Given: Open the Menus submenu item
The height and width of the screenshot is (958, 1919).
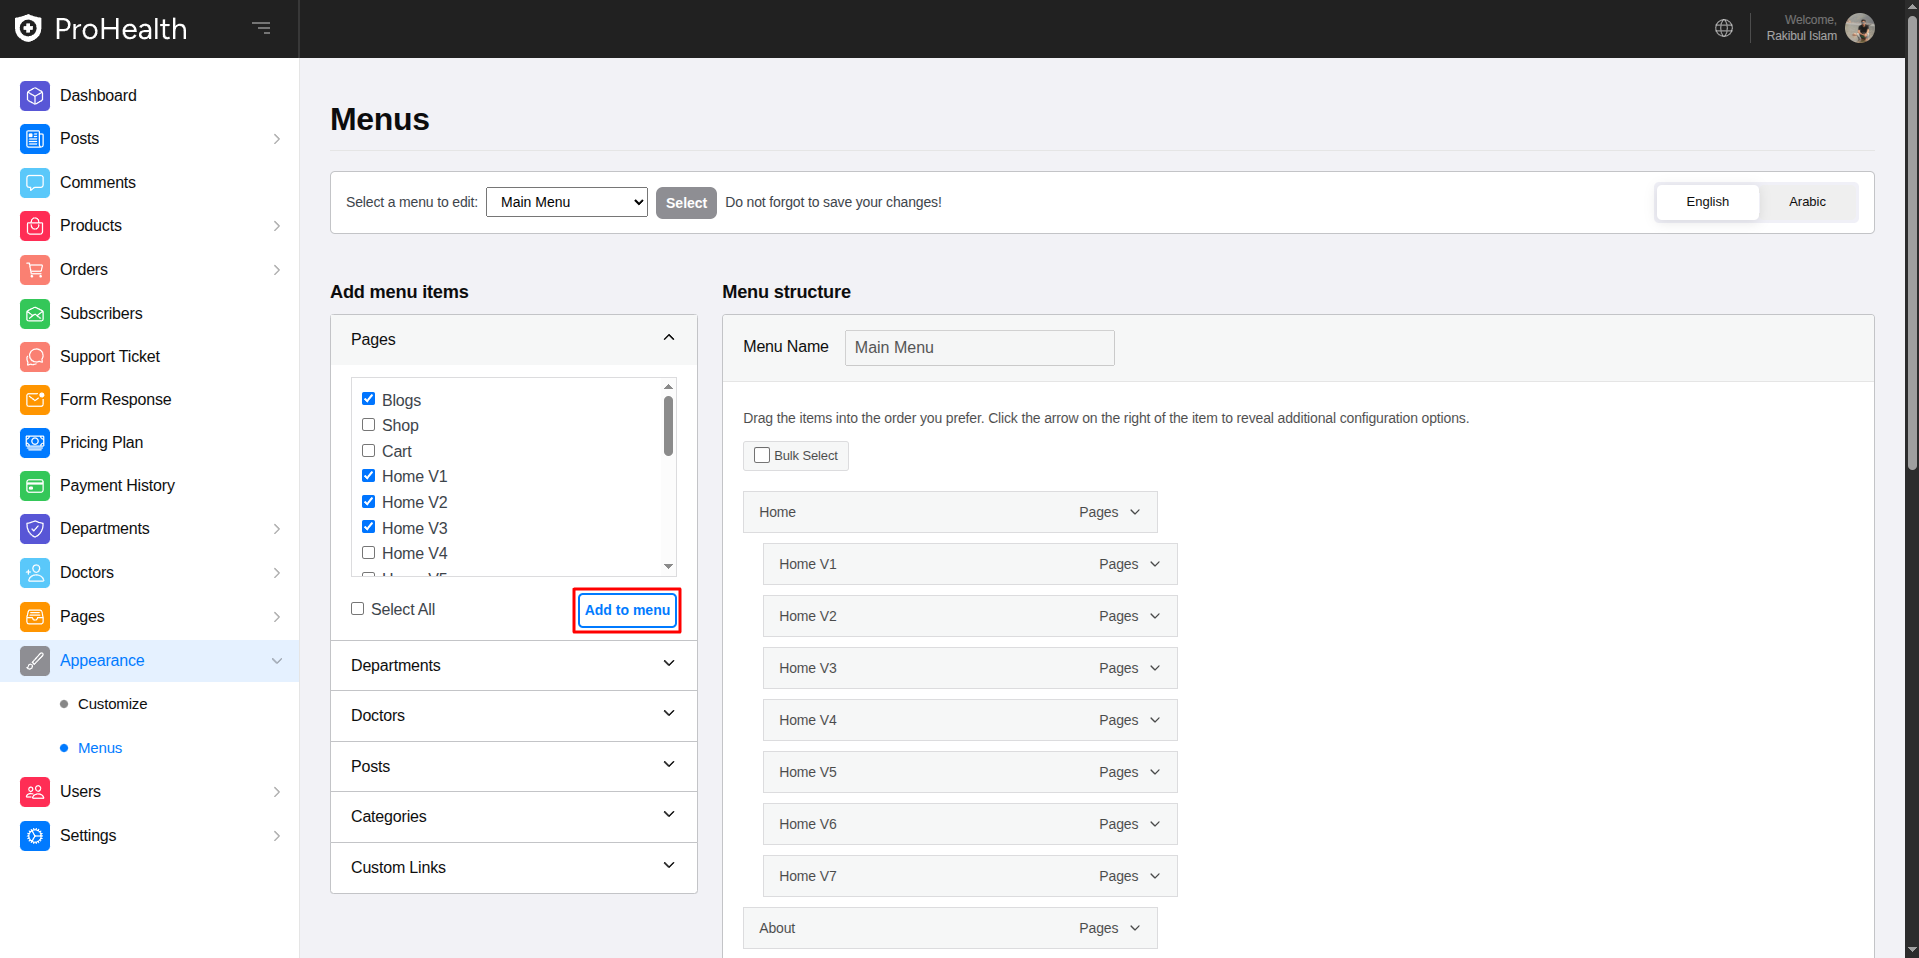Looking at the screenshot, I should [x=100, y=748].
